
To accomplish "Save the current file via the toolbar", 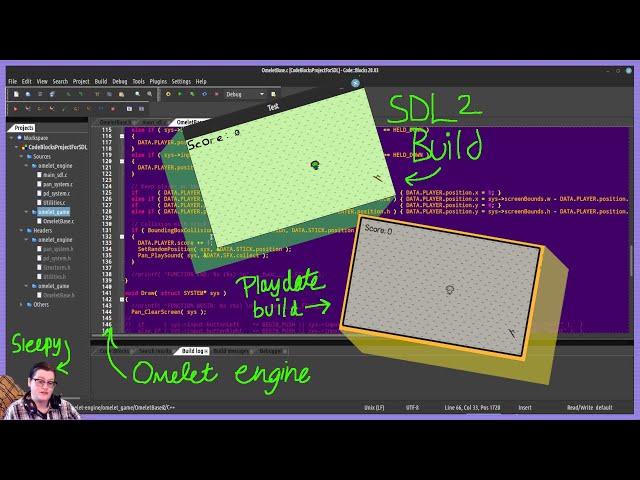I will pos(40,94).
